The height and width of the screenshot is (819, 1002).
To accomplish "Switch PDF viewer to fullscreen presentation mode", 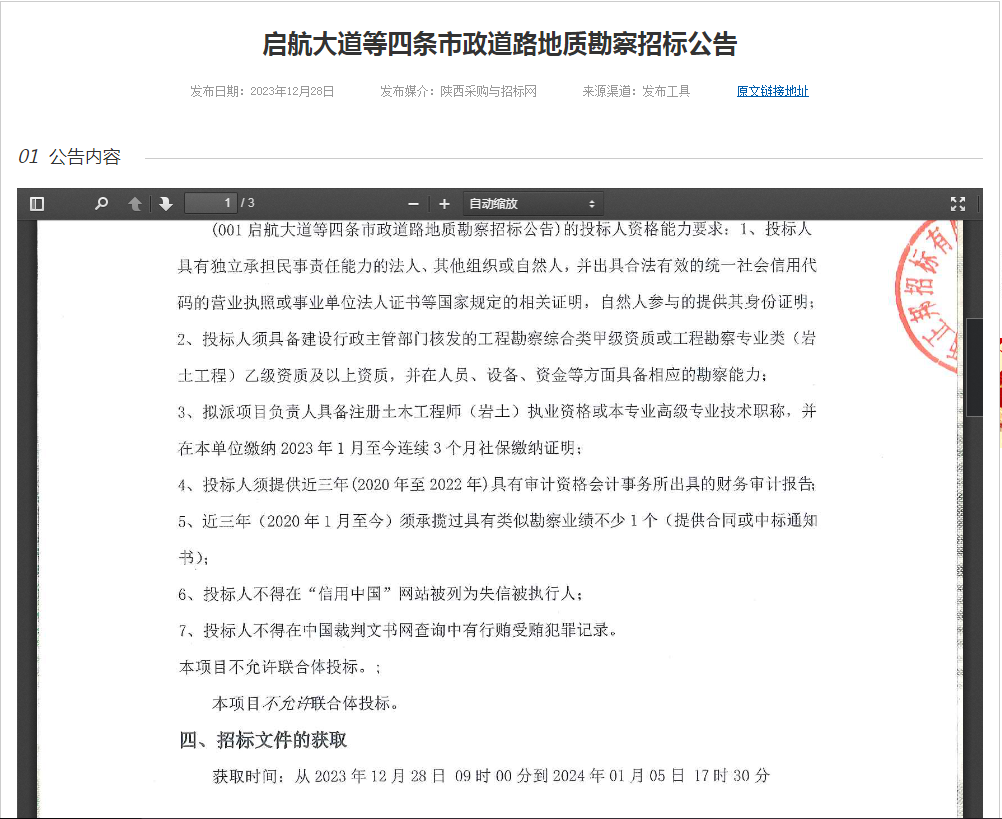I will pyautogui.click(x=958, y=204).
